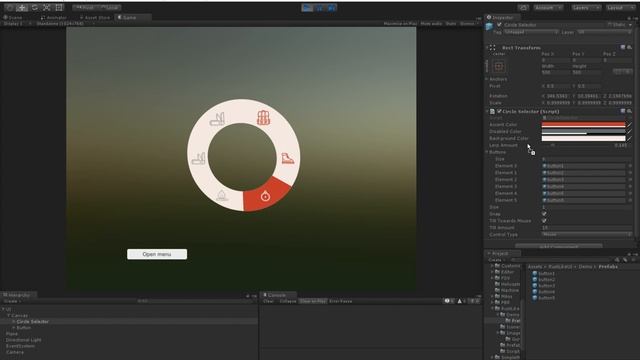
Task: Click the Disabled Color swatch
Action: click(x=583, y=131)
